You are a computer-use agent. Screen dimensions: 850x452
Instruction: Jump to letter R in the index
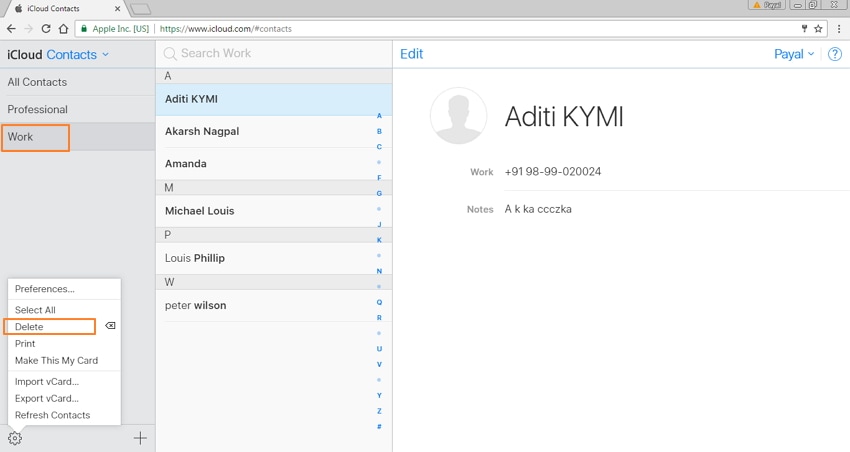[x=379, y=318]
